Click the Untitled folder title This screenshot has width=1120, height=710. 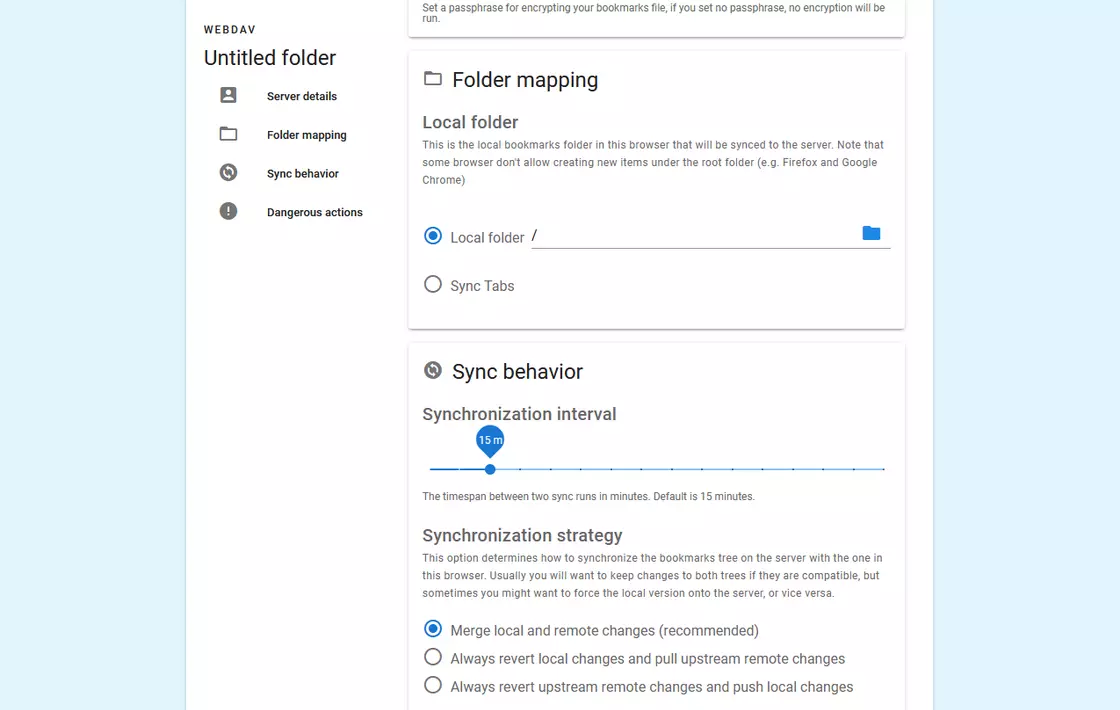click(270, 58)
